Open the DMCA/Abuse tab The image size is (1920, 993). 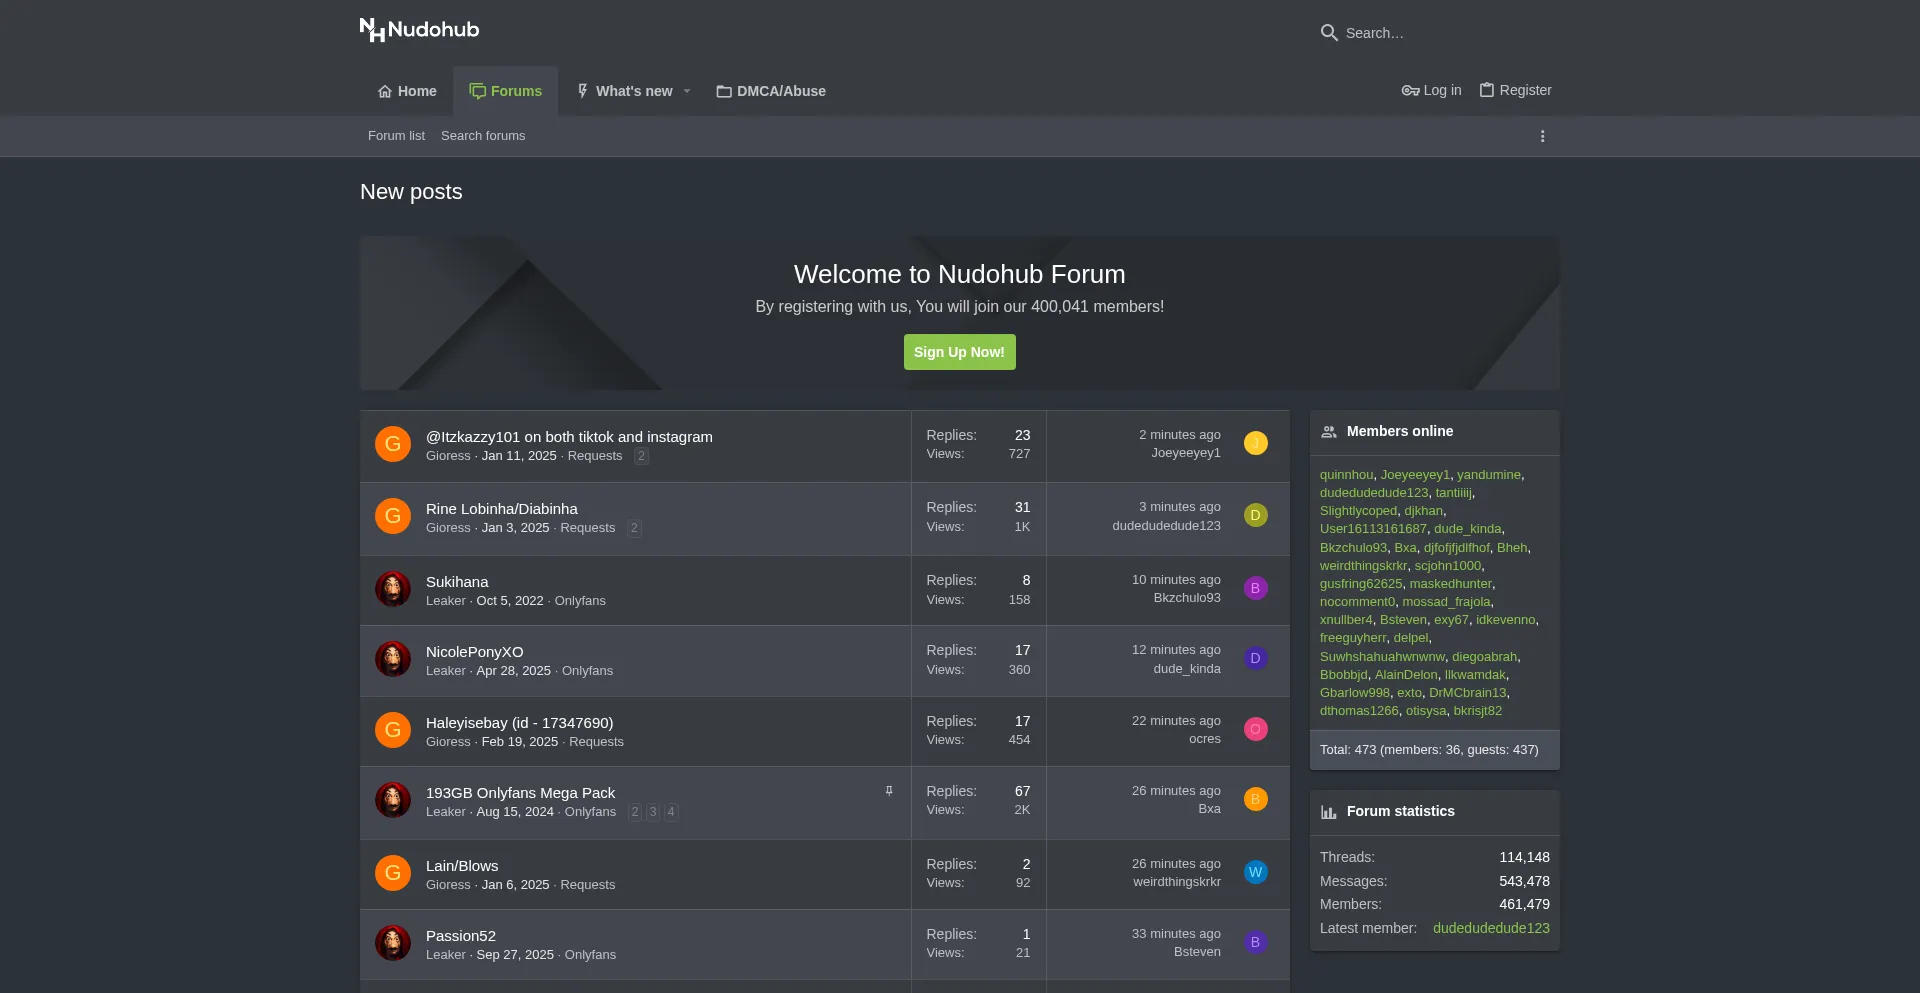(x=771, y=91)
